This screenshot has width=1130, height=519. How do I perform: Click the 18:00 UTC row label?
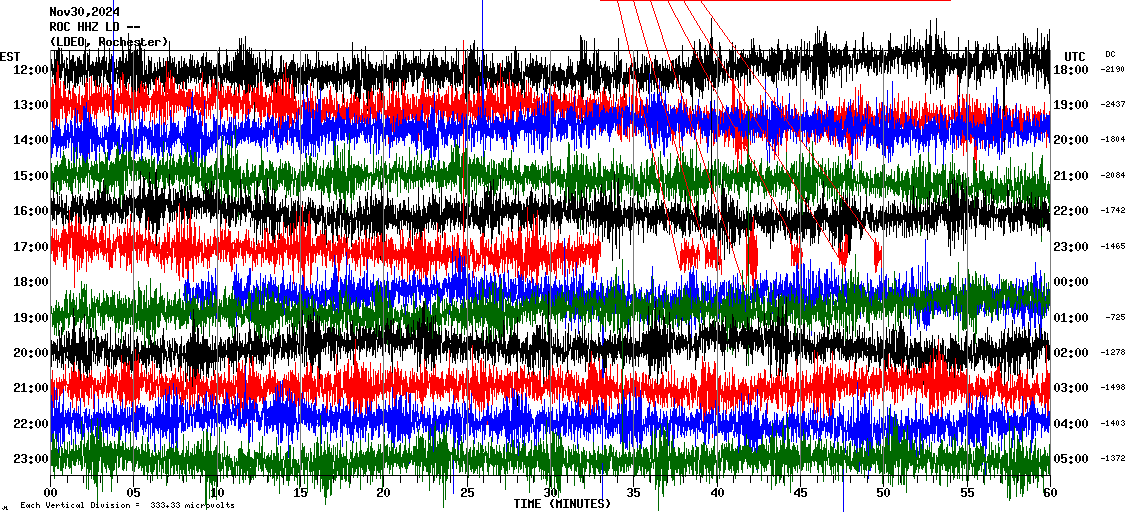[1071, 70]
